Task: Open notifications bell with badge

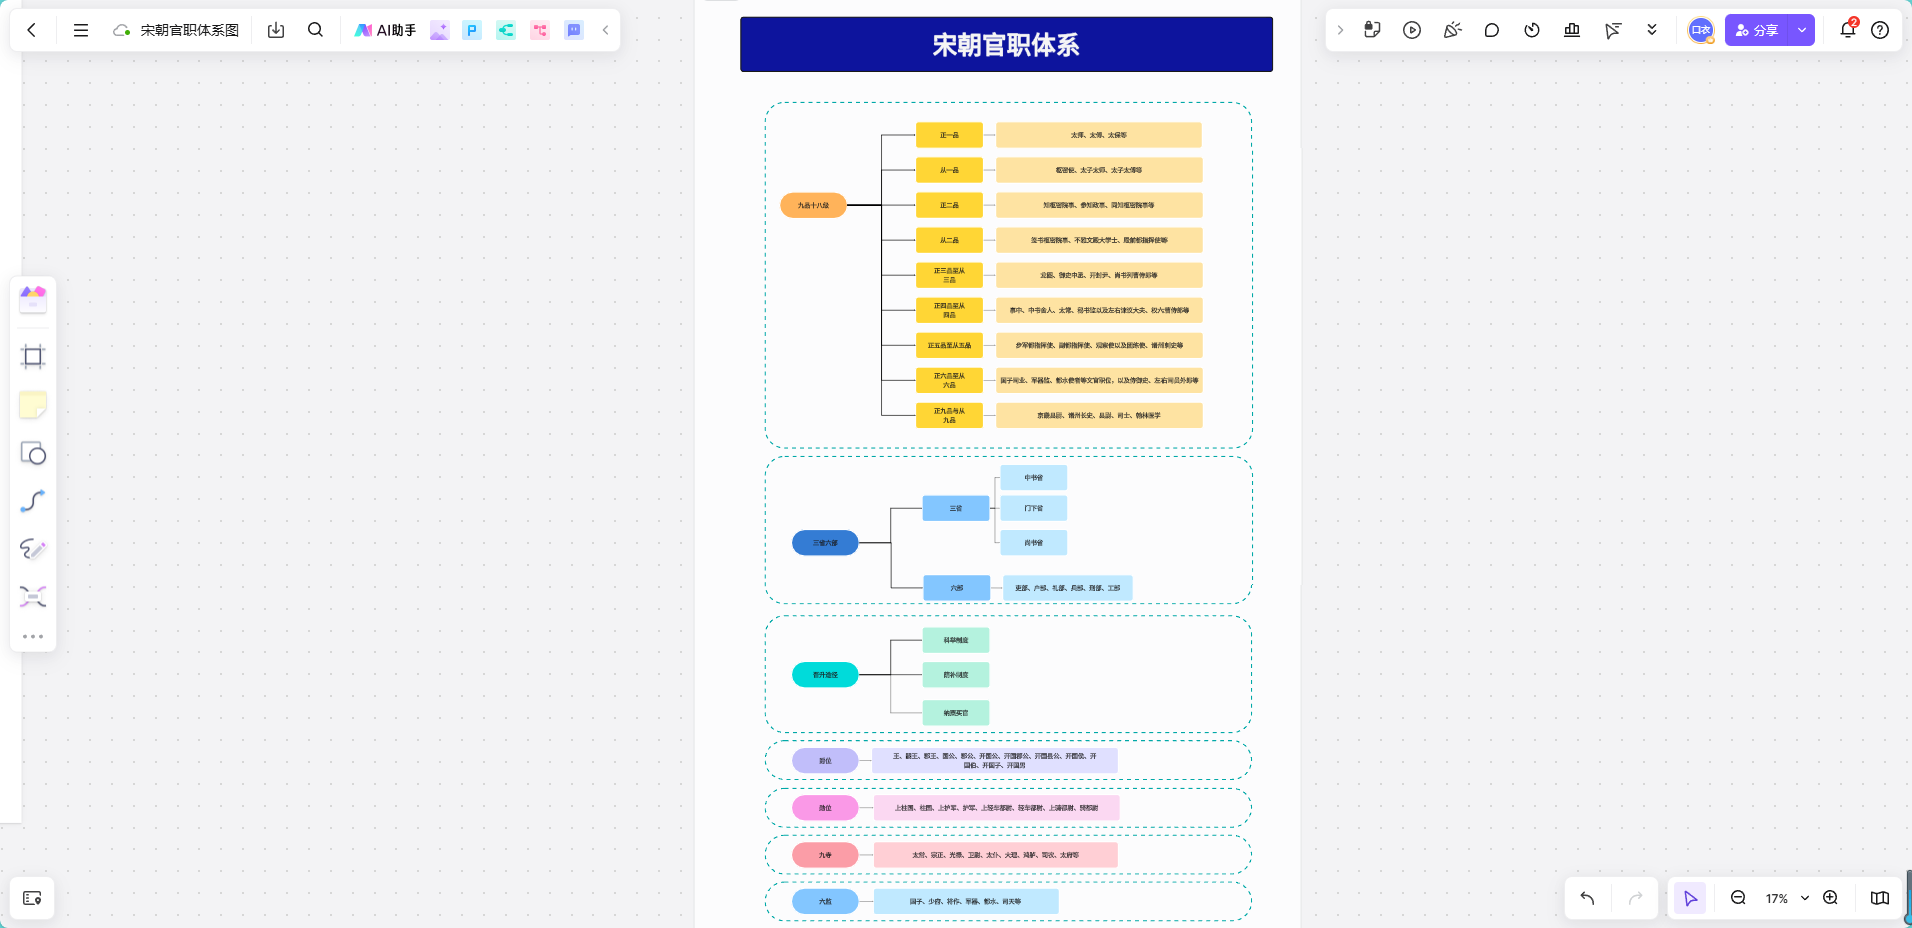Action: 1848,29
